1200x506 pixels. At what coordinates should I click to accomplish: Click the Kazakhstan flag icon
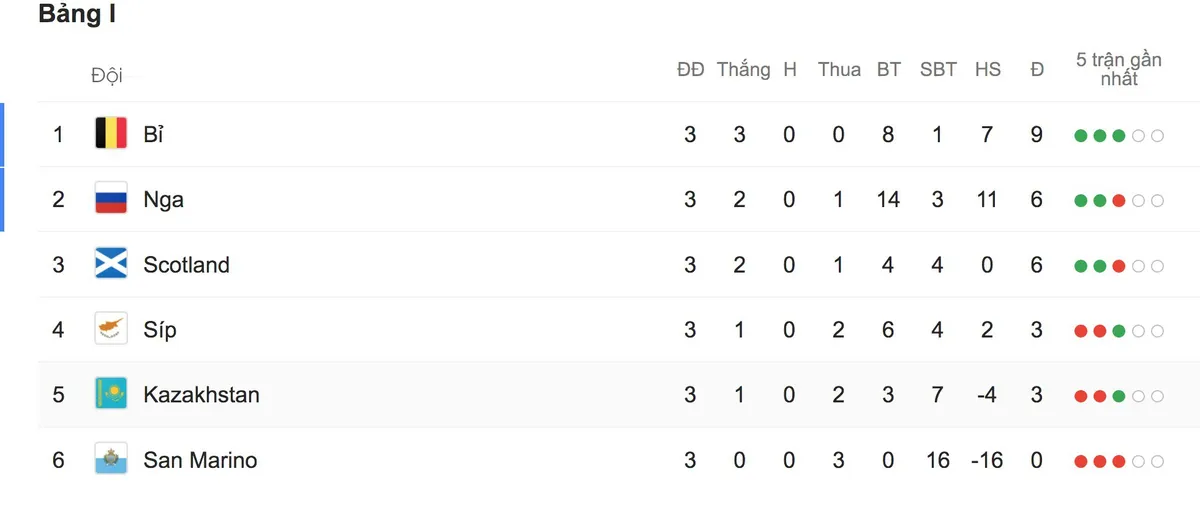pos(111,394)
